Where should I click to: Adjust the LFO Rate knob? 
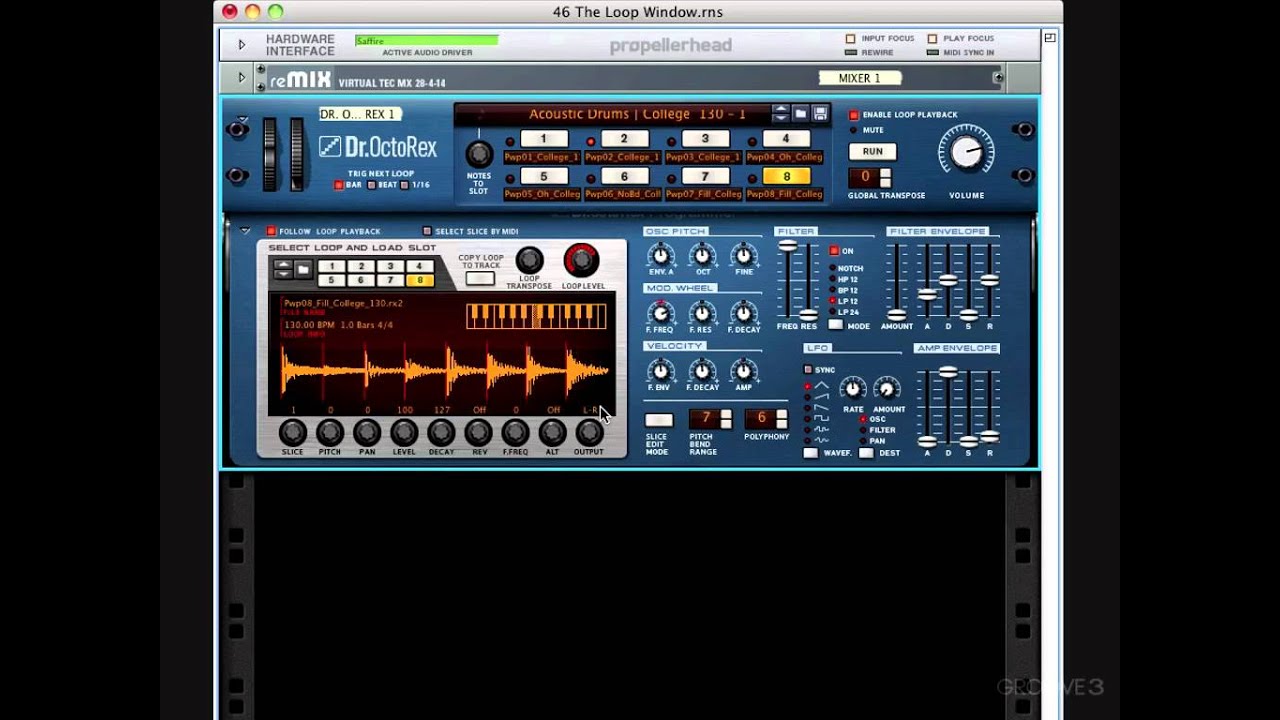pyautogui.click(x=852, y=390)
